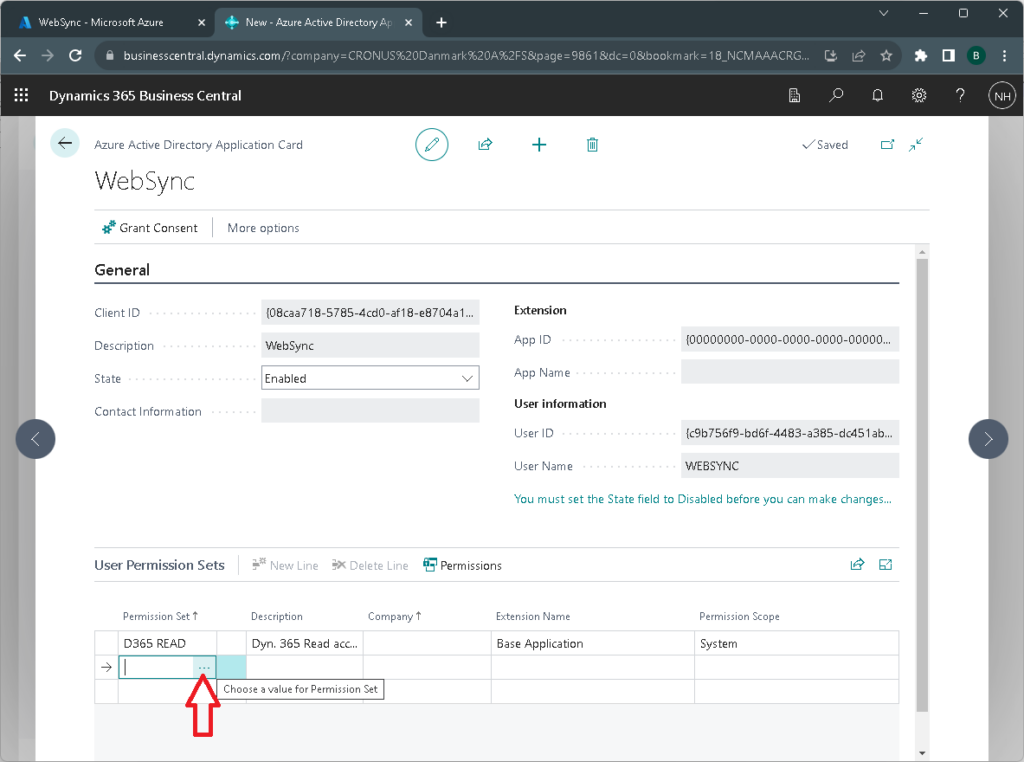Click the plus icon to create new
1024x762 pixels.
tap(539, 145)
